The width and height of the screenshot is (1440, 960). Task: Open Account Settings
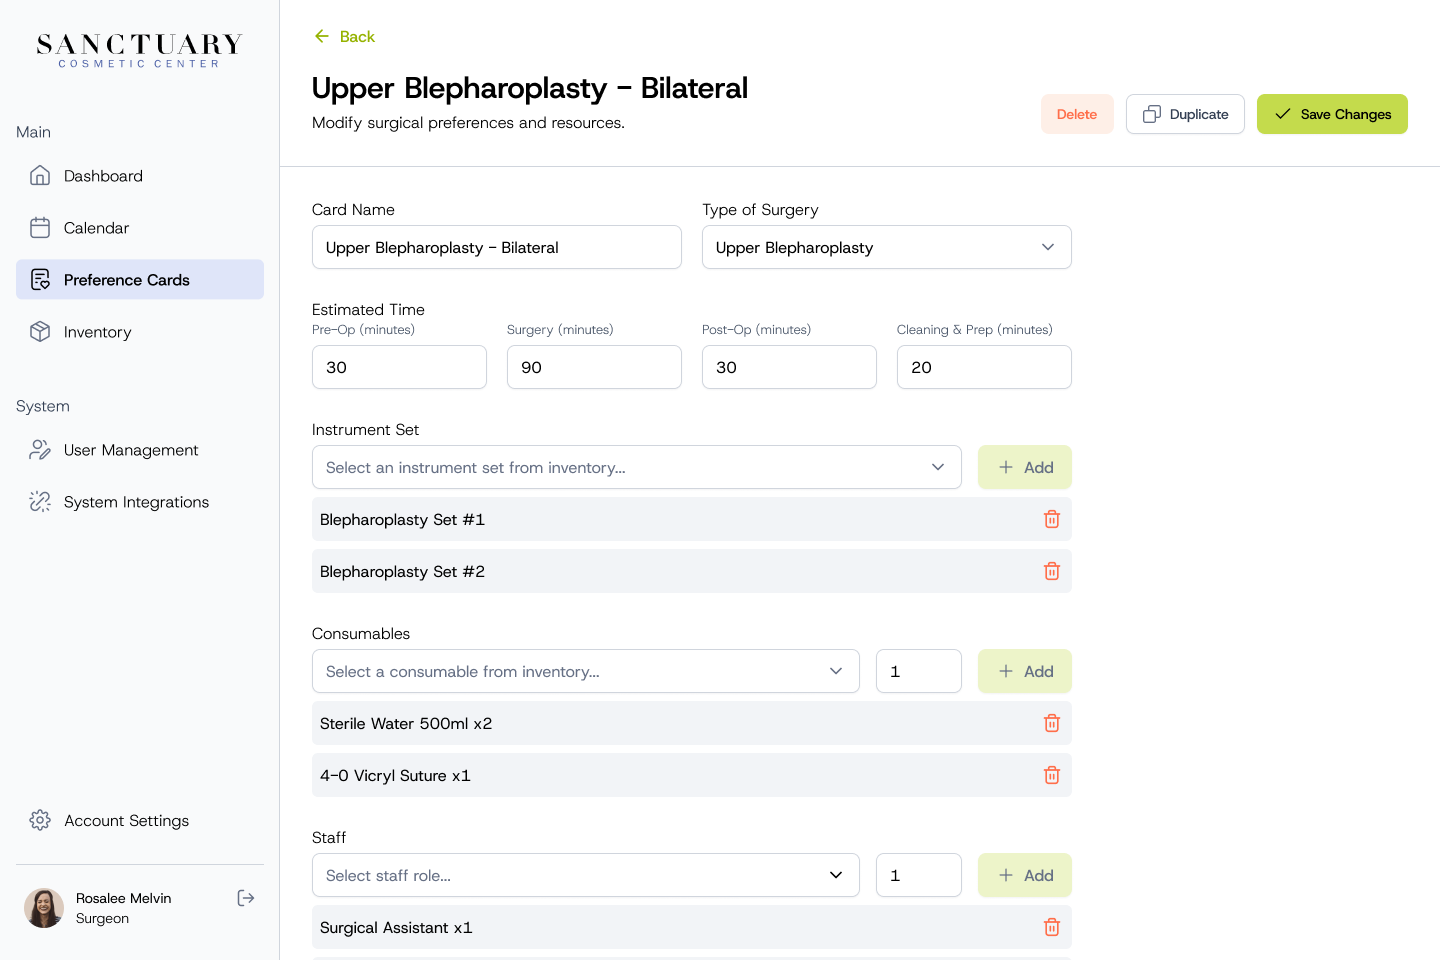pos(140,820)
